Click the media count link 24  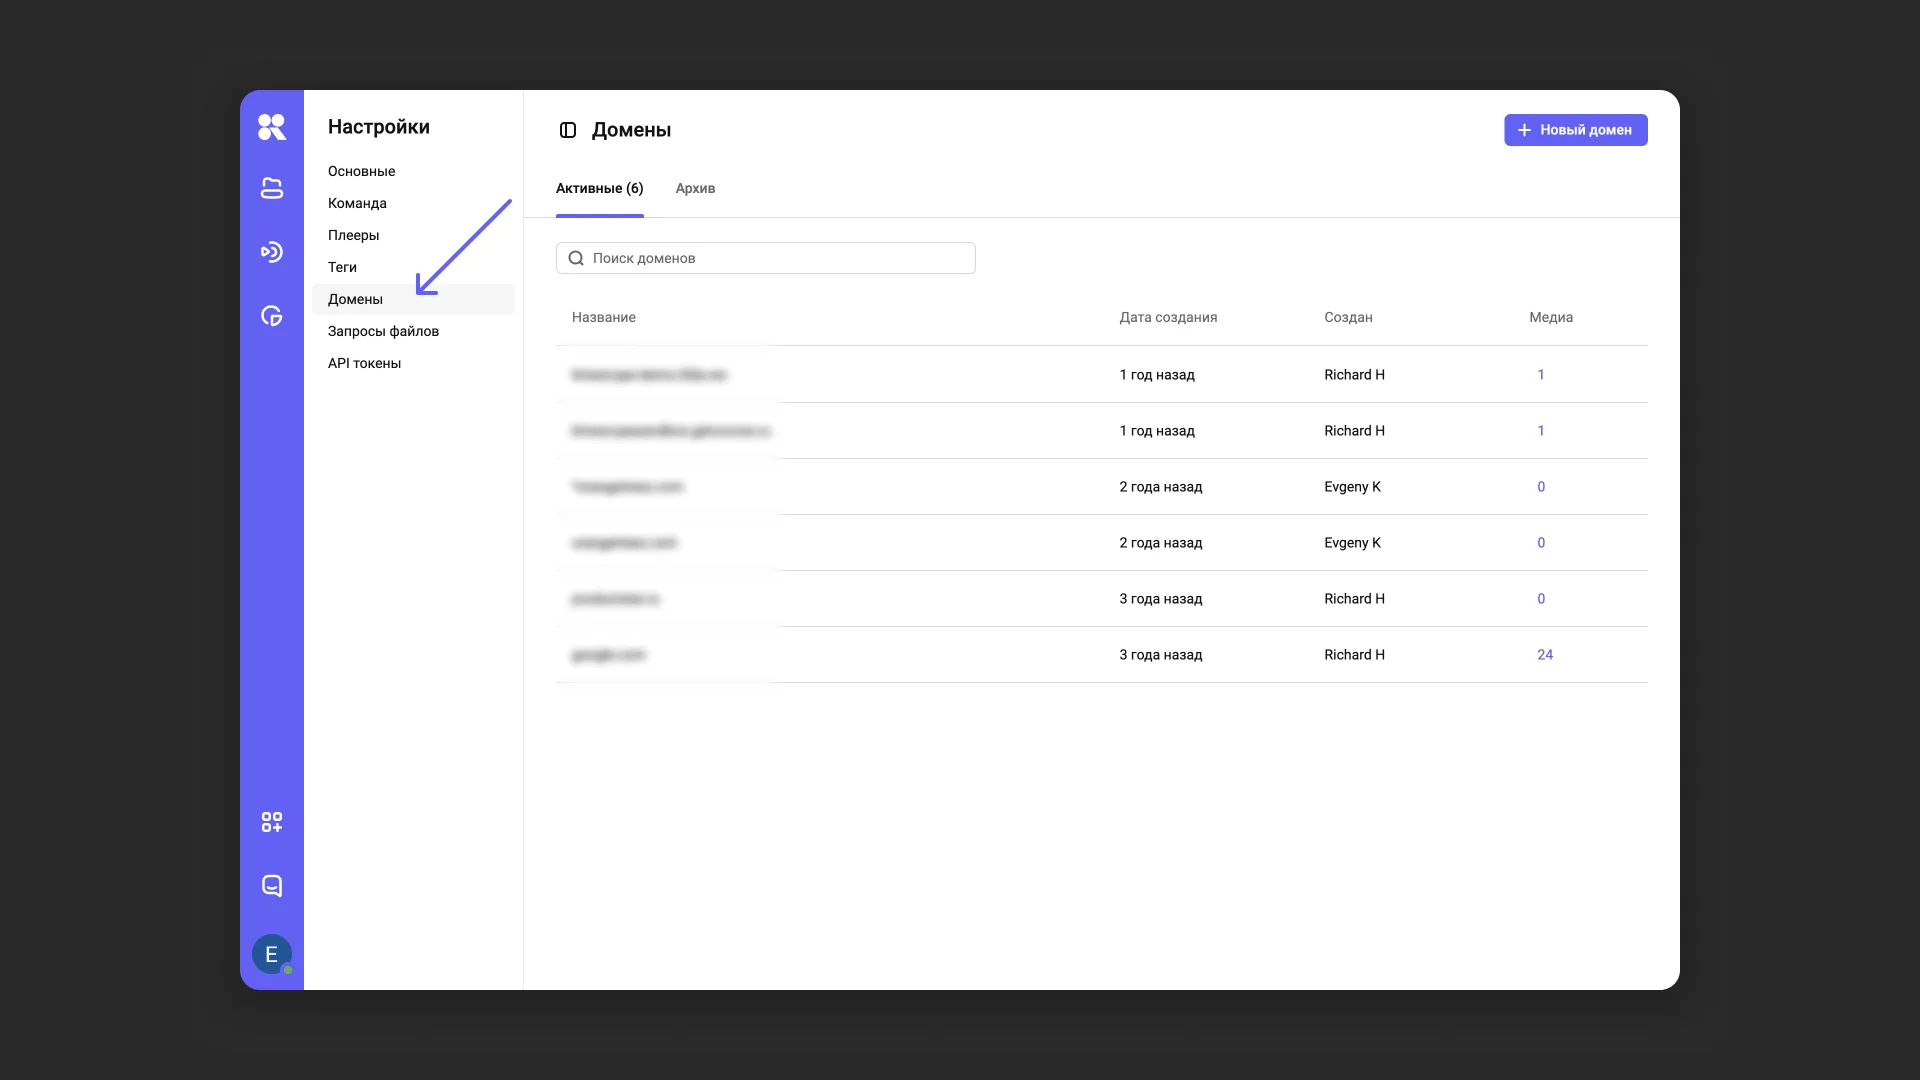pos(1544,655)
